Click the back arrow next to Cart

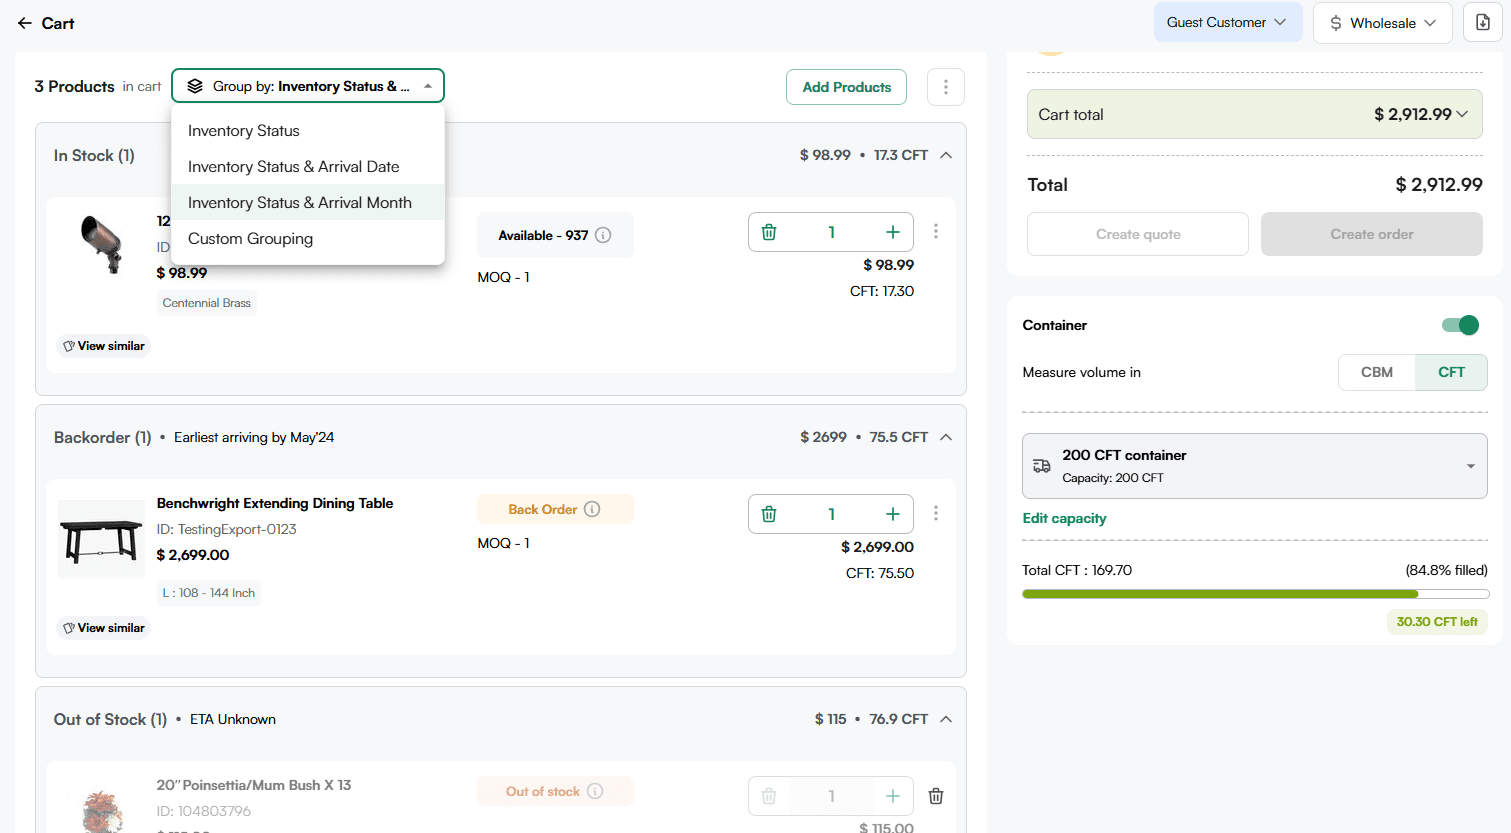[24, 23]
